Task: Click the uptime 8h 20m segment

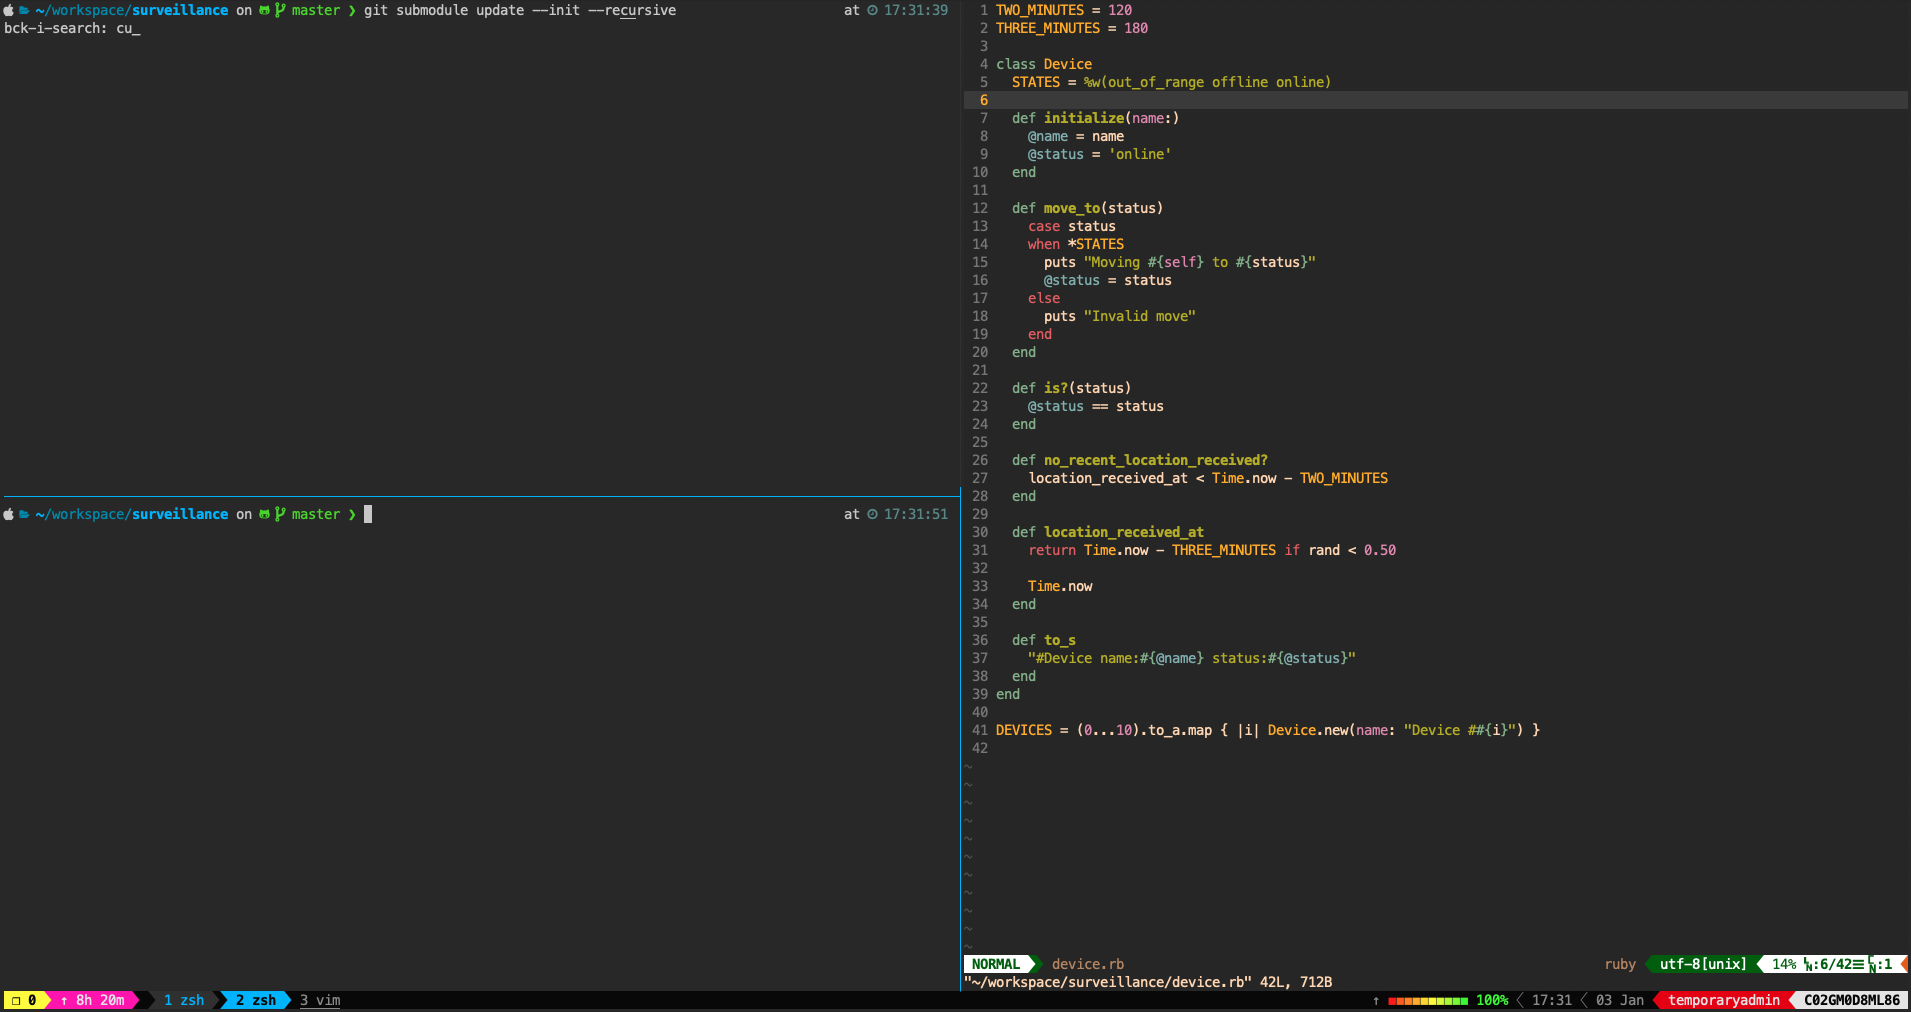Action: [93, 1000]
